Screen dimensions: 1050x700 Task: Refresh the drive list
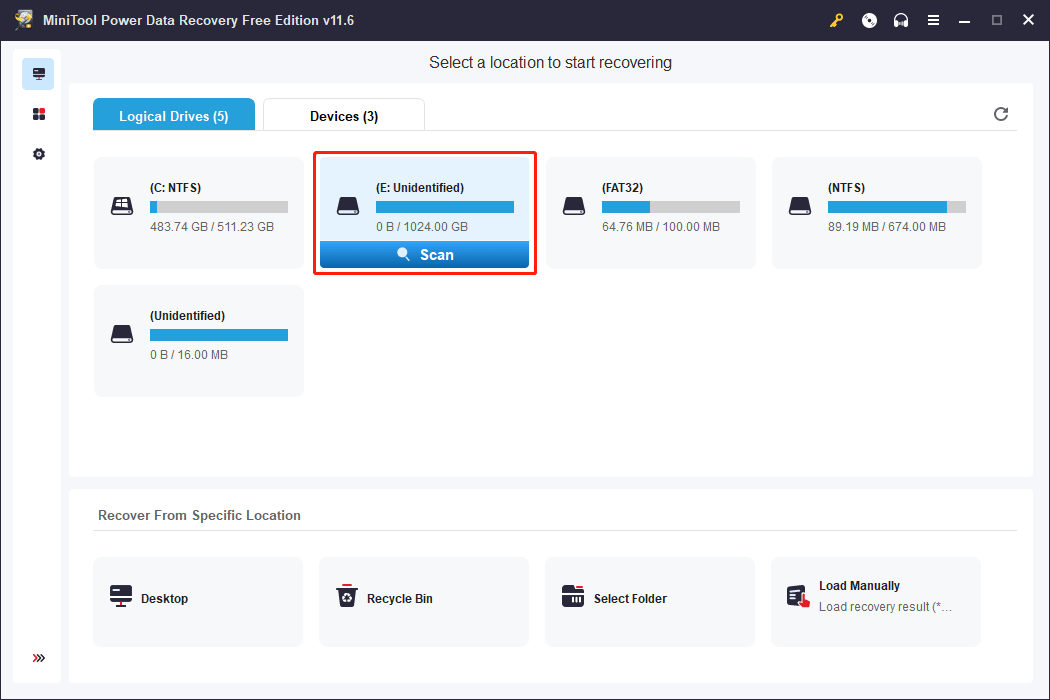point(1000,114)
